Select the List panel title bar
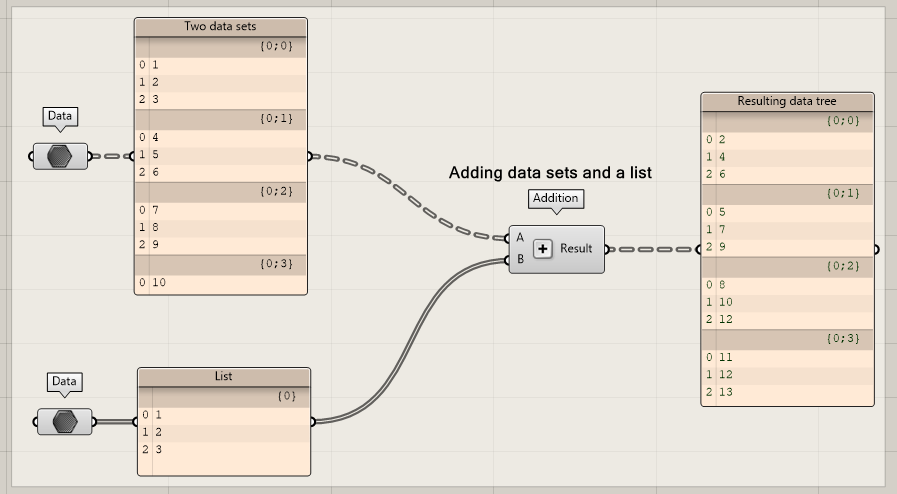 coord(223,377)
